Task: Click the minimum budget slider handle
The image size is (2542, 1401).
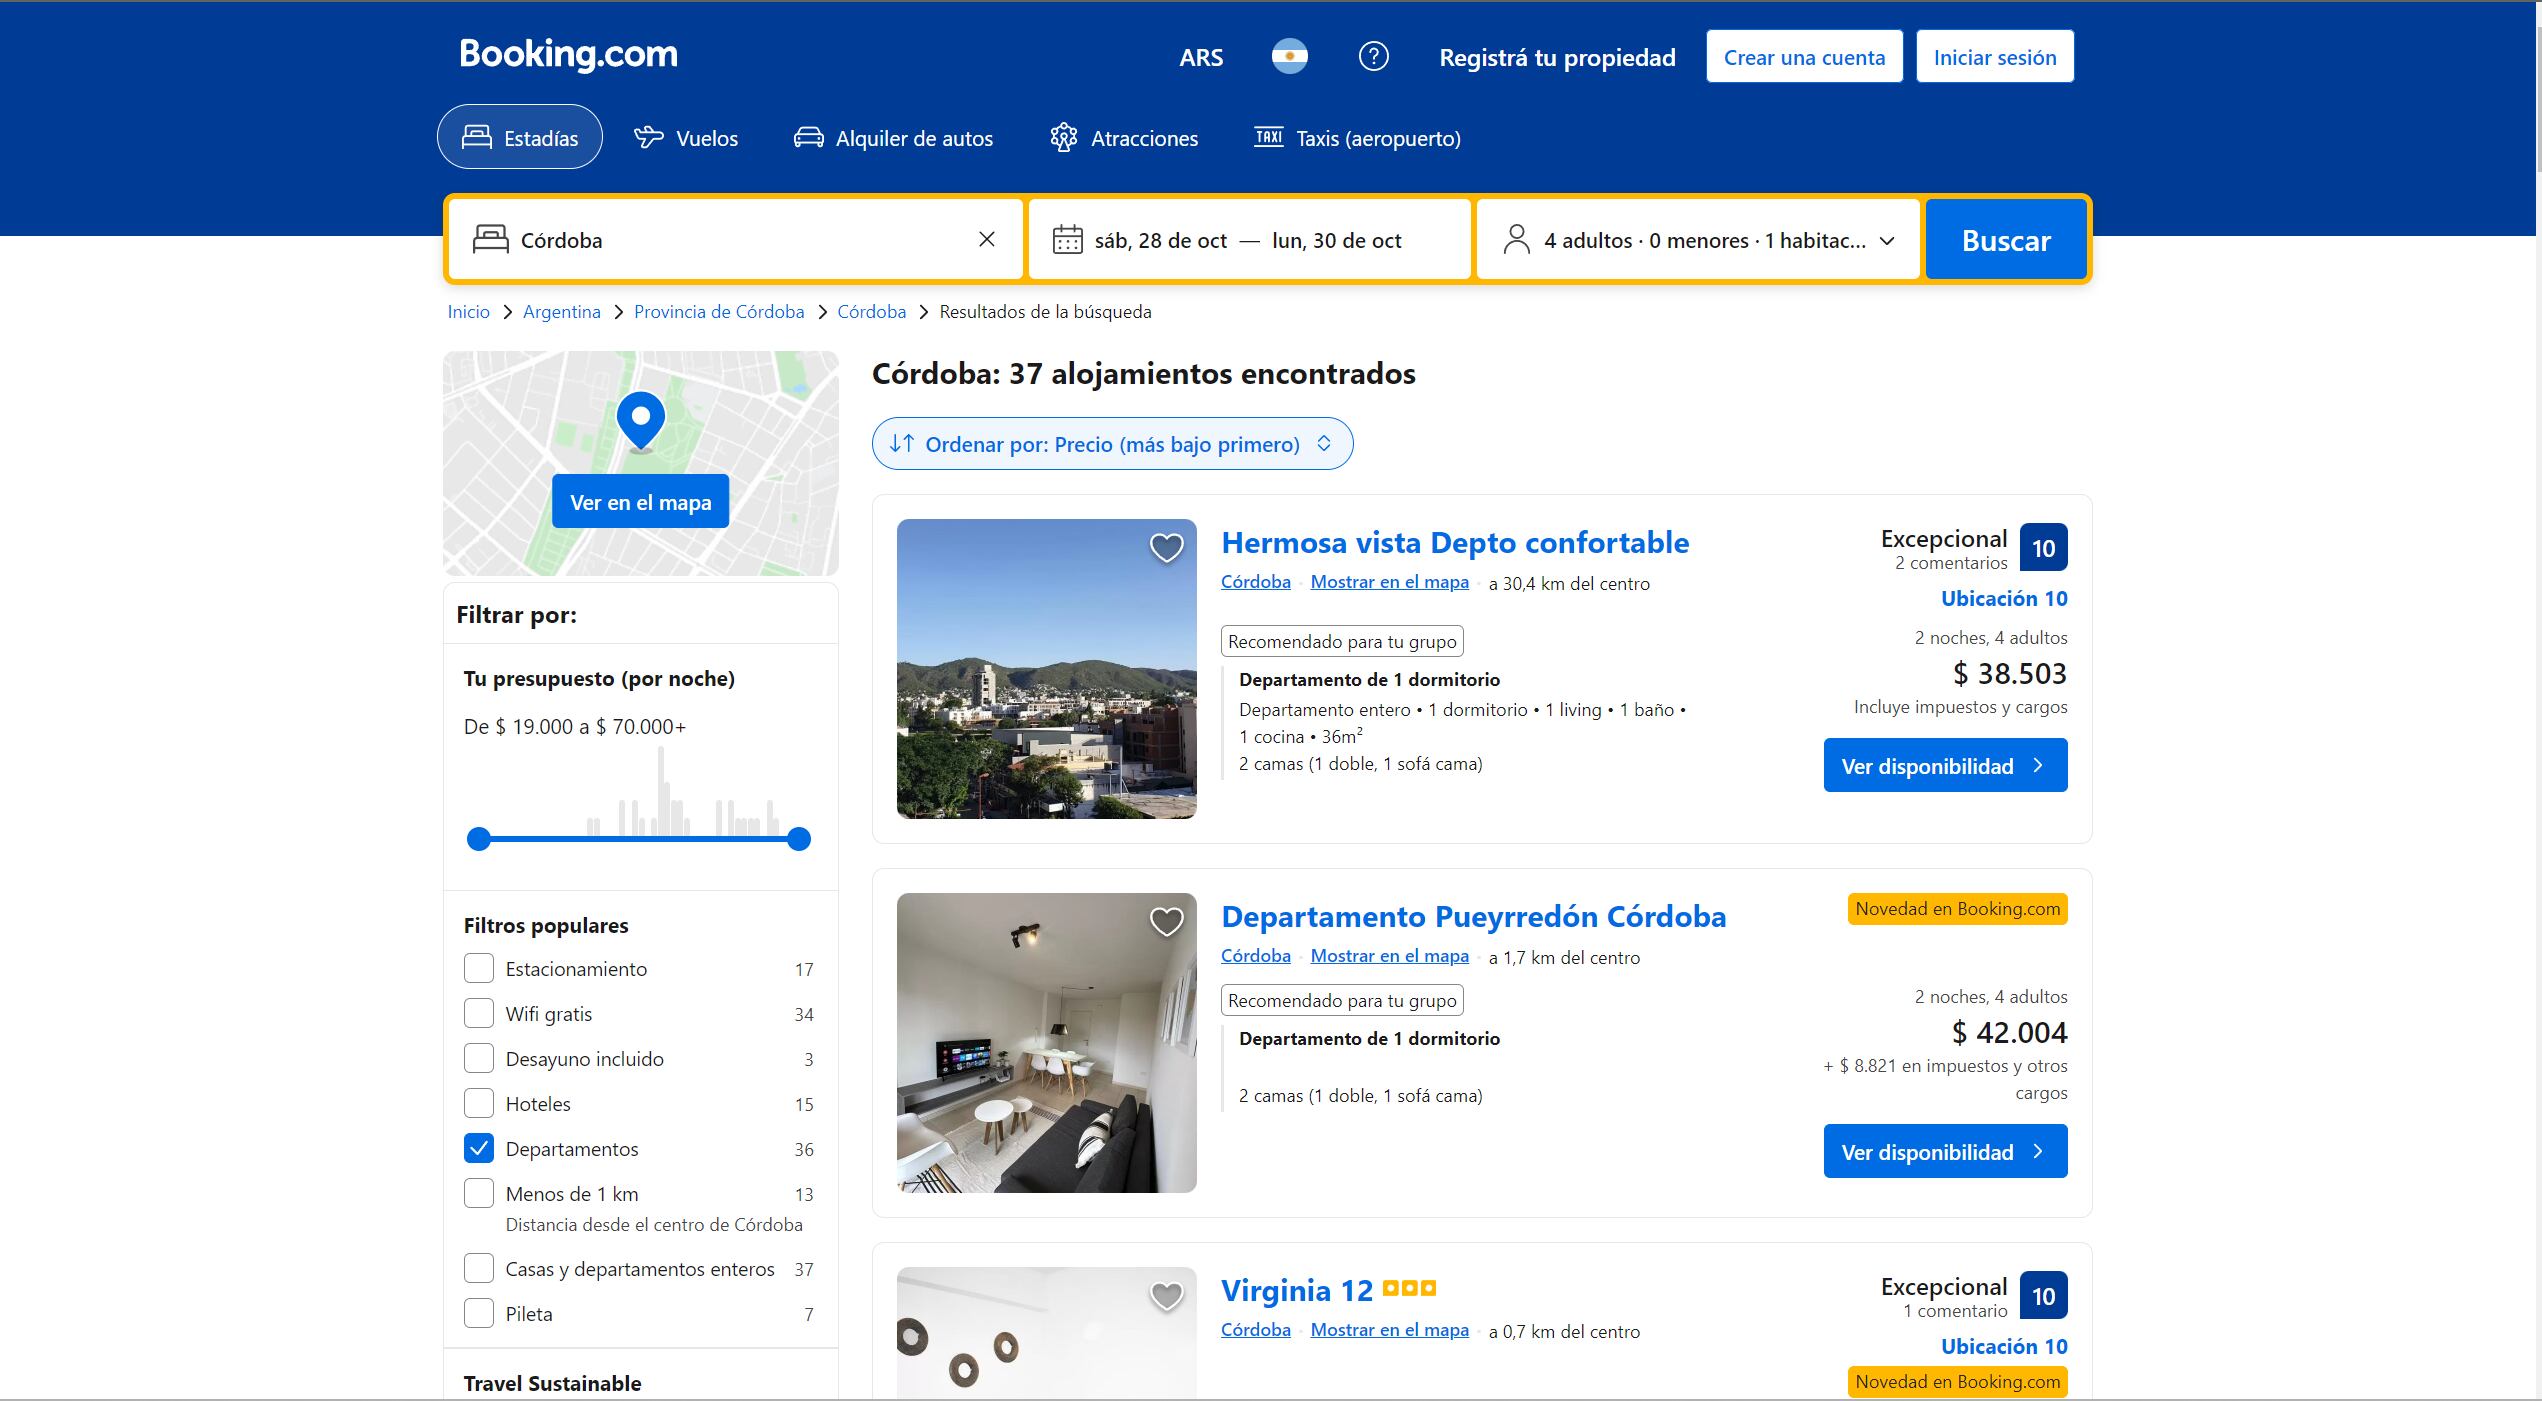Action: (x=479, y=839)
